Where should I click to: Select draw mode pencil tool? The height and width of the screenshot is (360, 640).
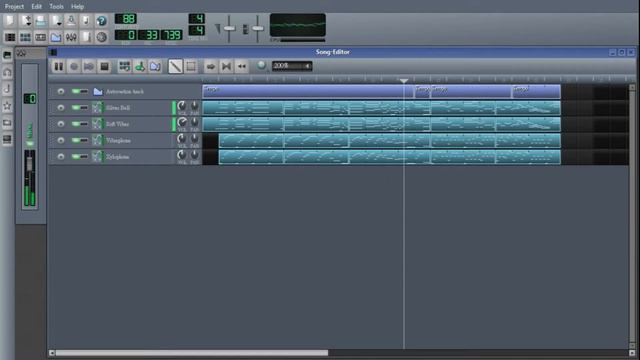[x=175, y=66]
